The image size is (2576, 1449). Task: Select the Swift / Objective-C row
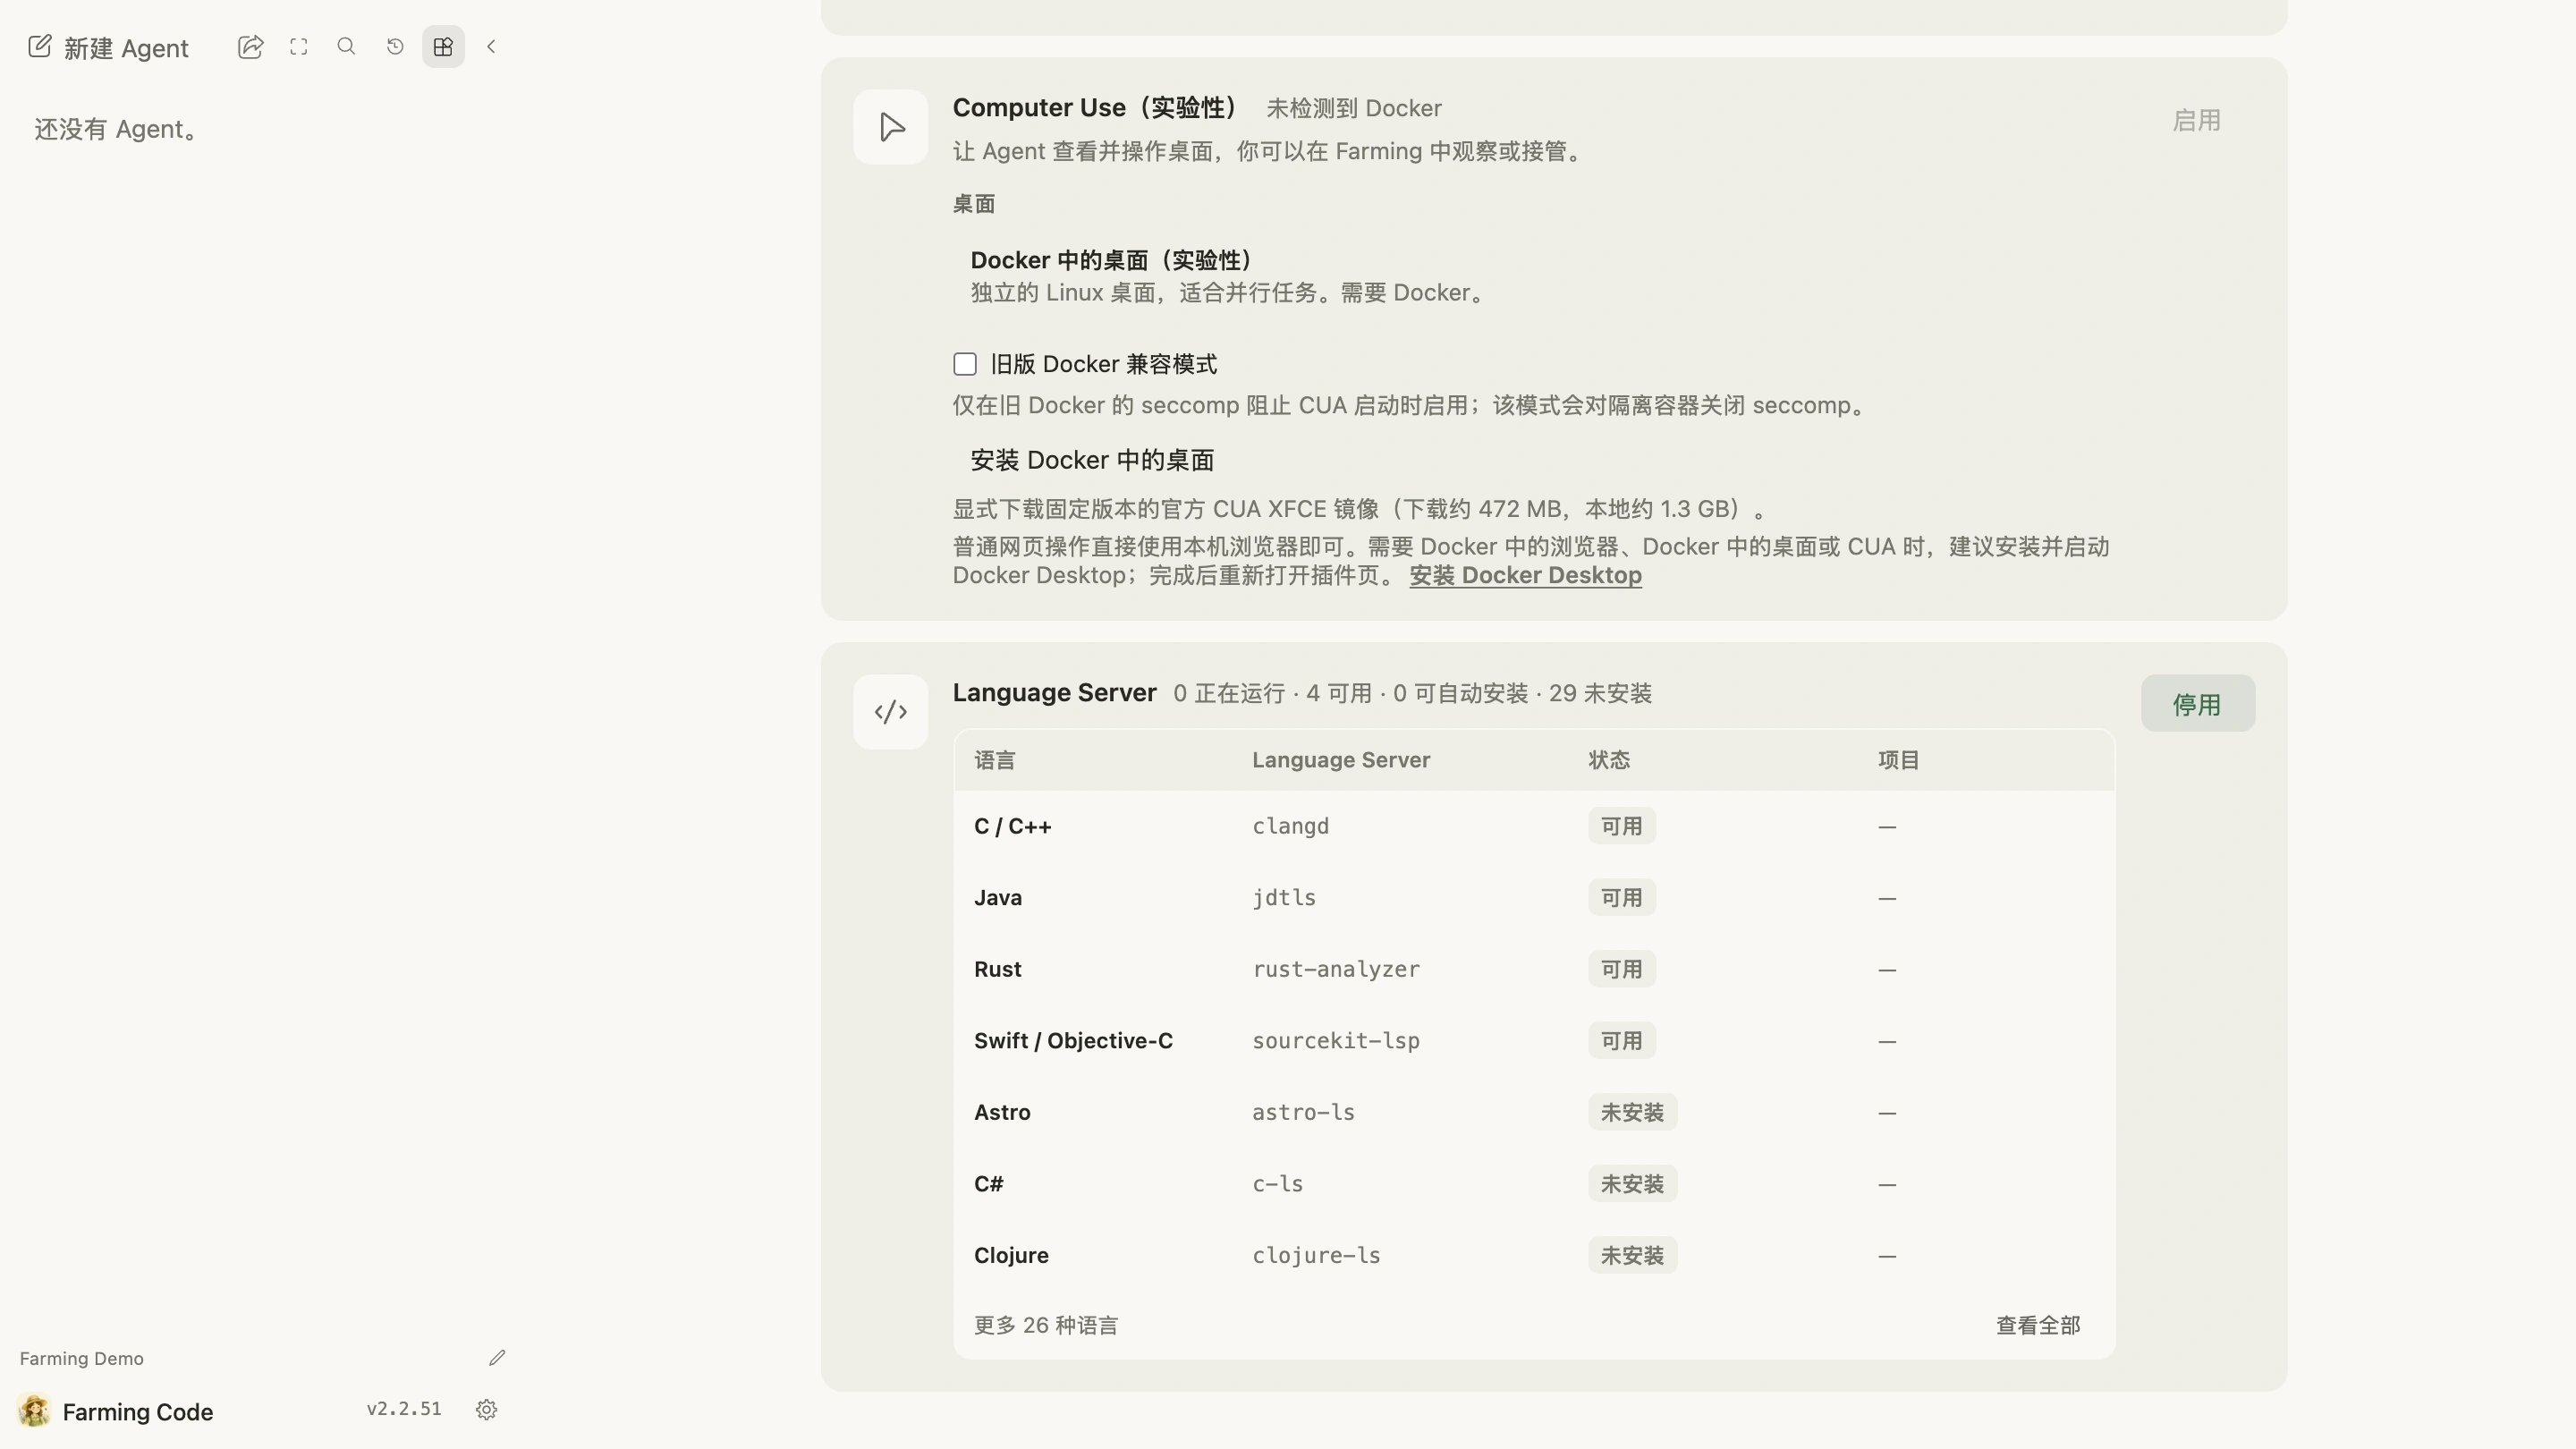pyautogui.click(x=1534, y=1041)
